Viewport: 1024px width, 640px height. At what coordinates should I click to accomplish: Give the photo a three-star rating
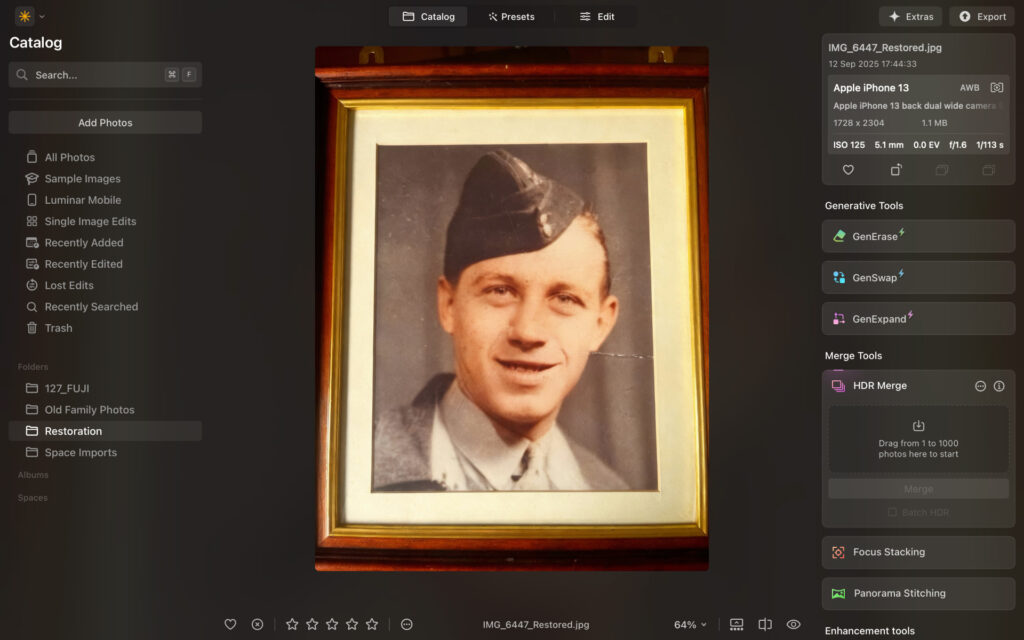(331, 623)
